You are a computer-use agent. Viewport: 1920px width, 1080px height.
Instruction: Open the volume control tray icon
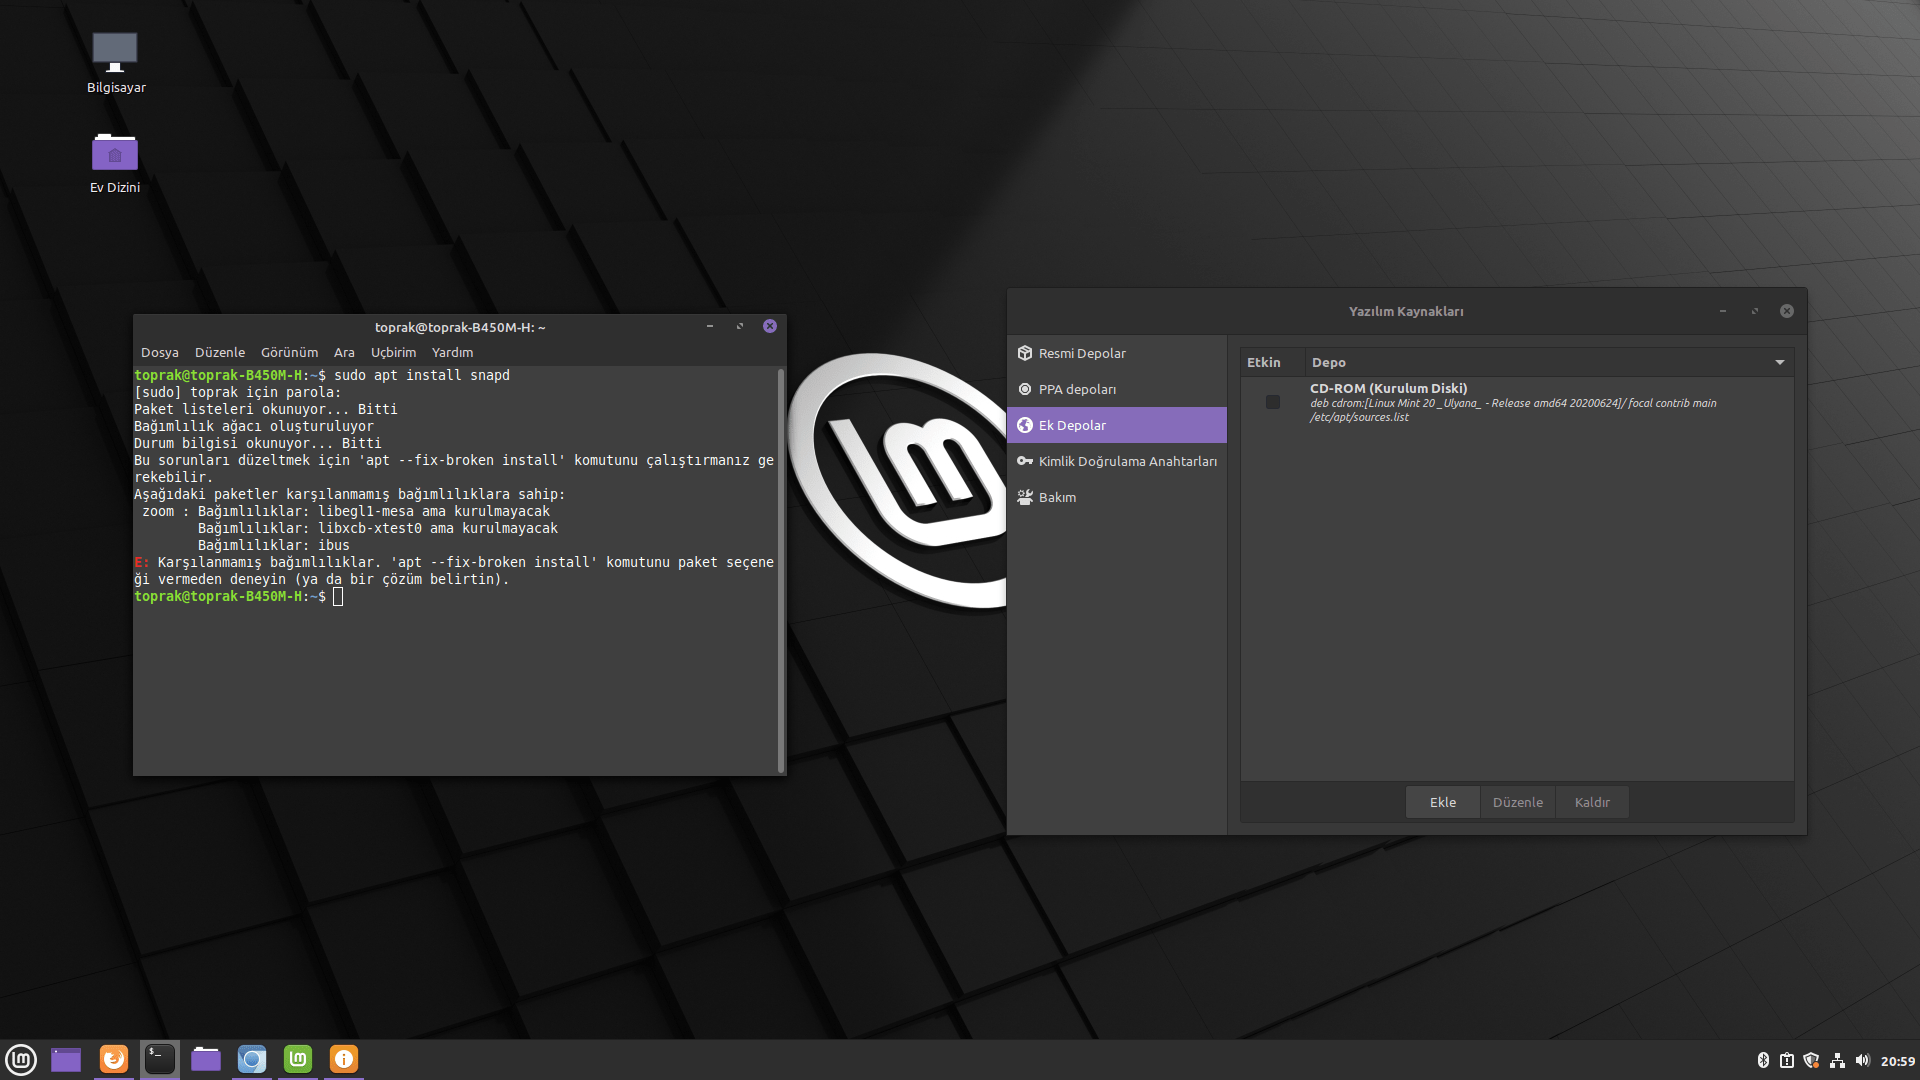pyautogui.click(x=1862, y=1060)
